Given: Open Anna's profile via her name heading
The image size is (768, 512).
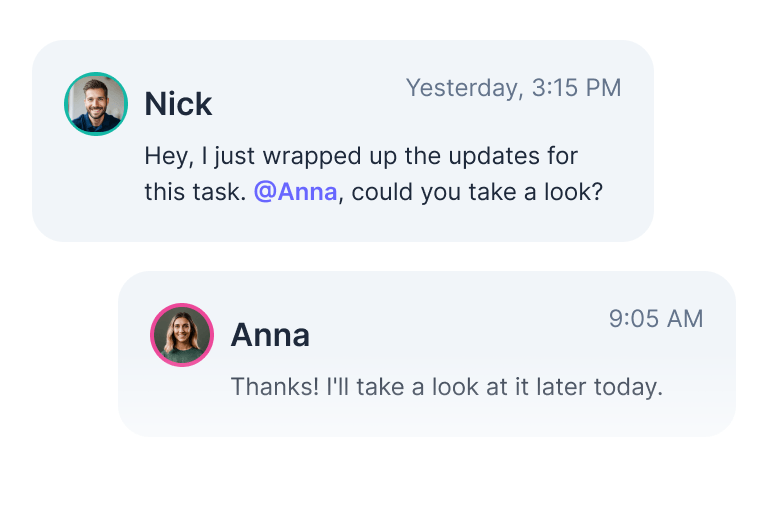Looking at the screenshot, I should coord(270,335).
